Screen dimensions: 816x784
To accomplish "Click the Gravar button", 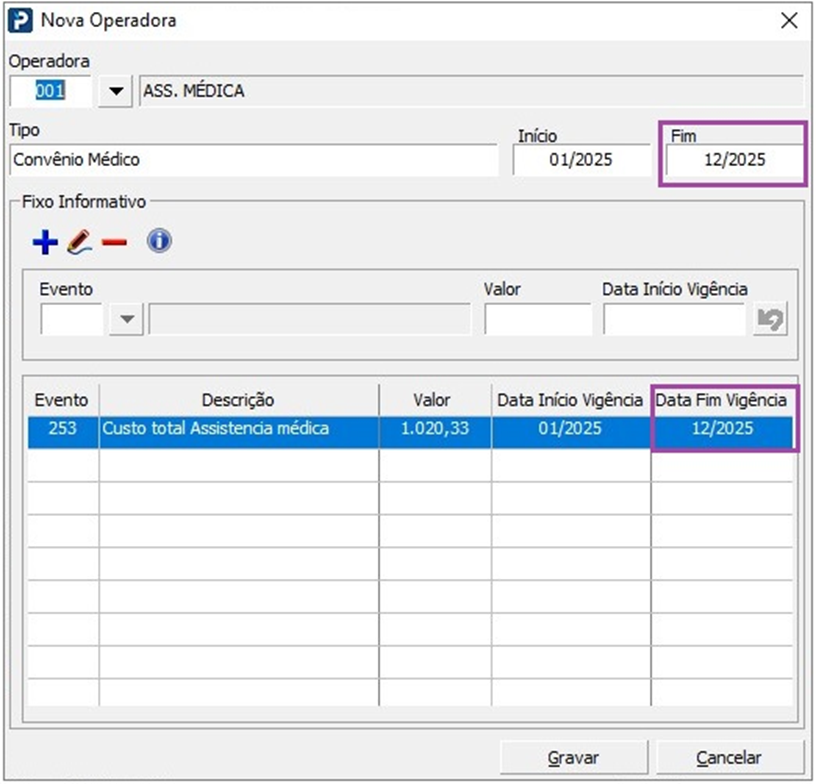I will pos(574,758).
